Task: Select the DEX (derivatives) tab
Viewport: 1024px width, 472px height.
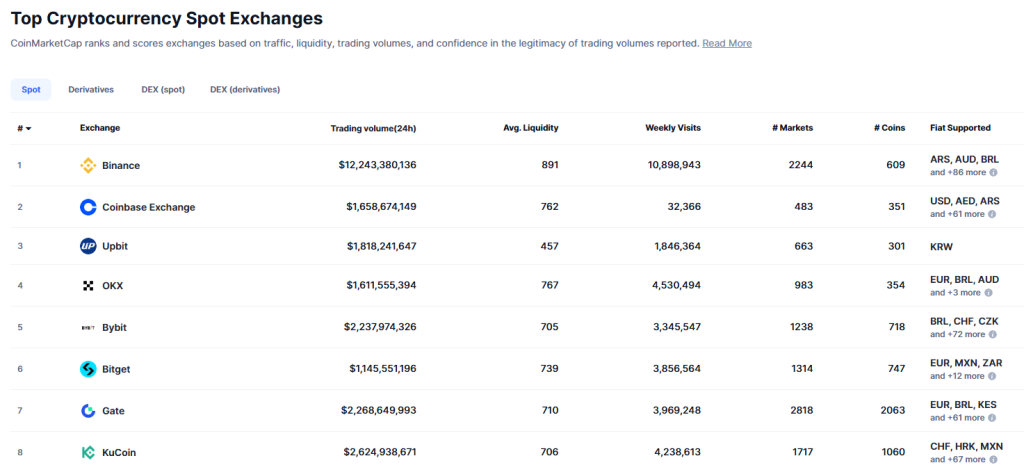Action: point(245,89)
